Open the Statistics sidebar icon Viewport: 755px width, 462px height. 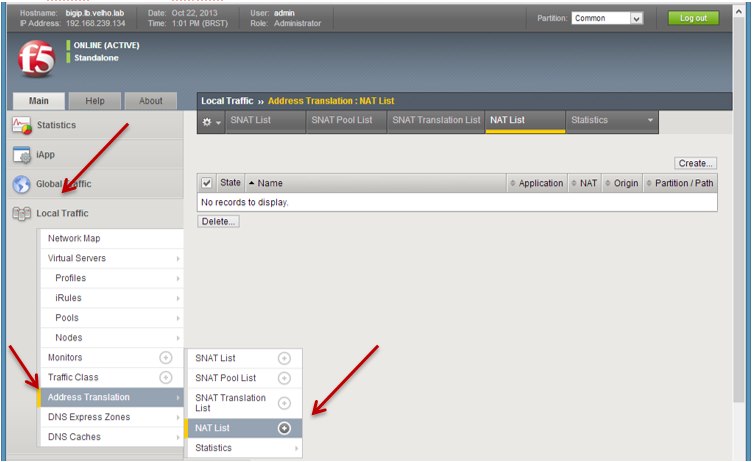click(x=21, y=125)
